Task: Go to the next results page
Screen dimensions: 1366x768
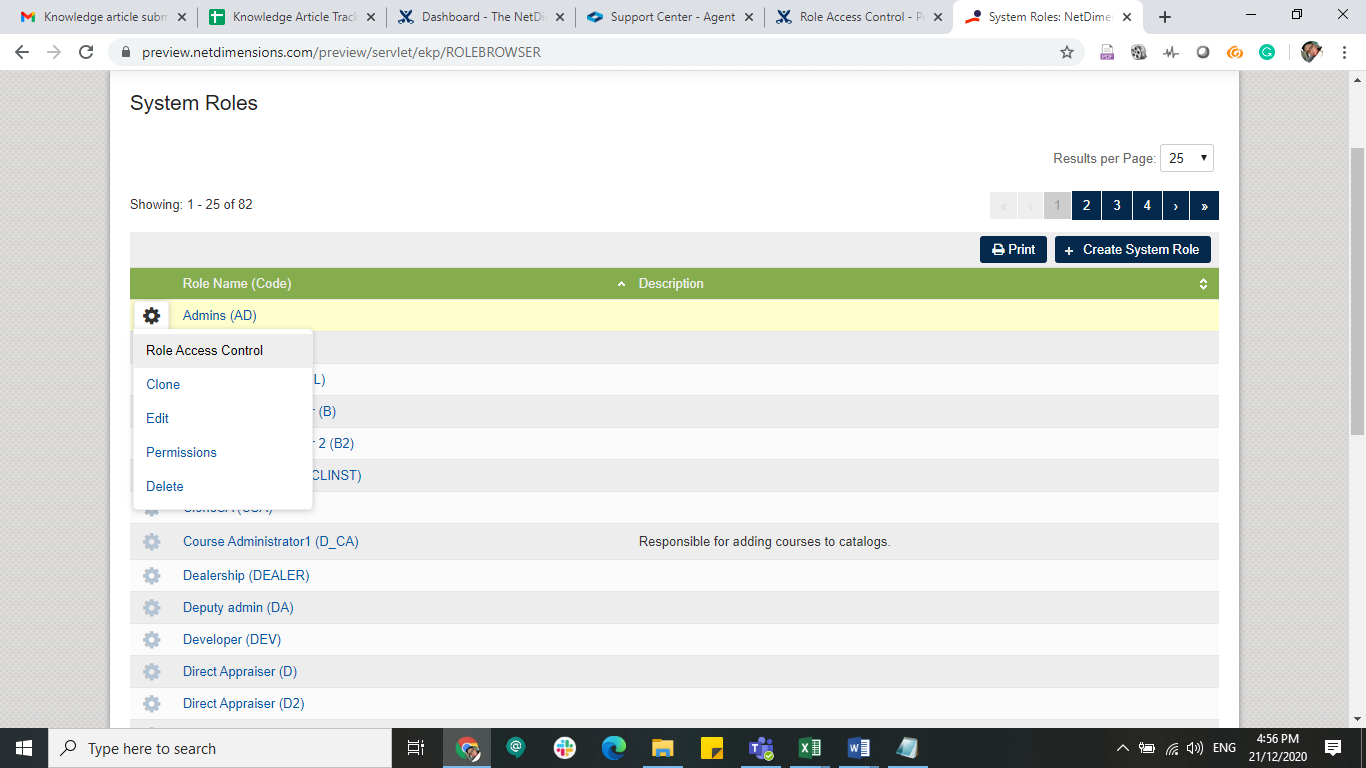Action: click(1175, 205)
